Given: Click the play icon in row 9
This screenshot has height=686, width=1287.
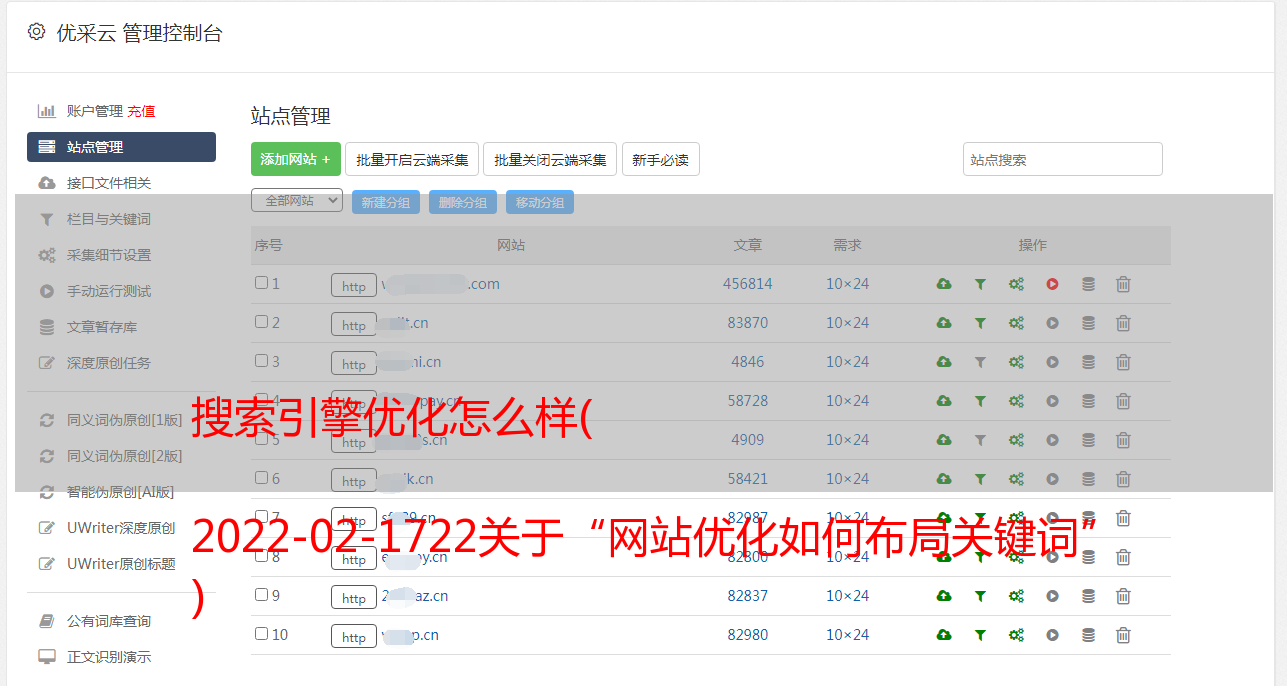Looking at the screenshot, I should (x=1052, y=596).
